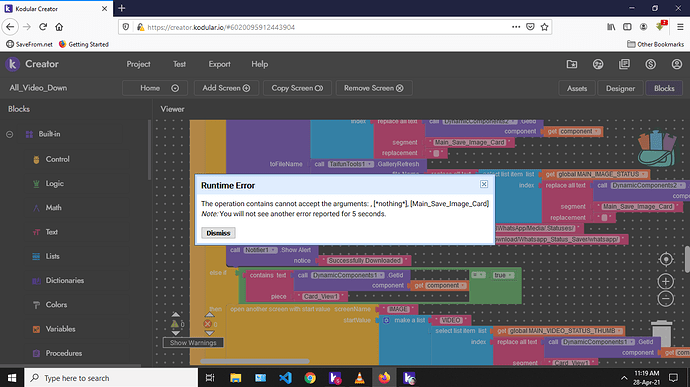Open the account profile icon in the Kodular header
690x387 pixels.
(x=676, y=64)
